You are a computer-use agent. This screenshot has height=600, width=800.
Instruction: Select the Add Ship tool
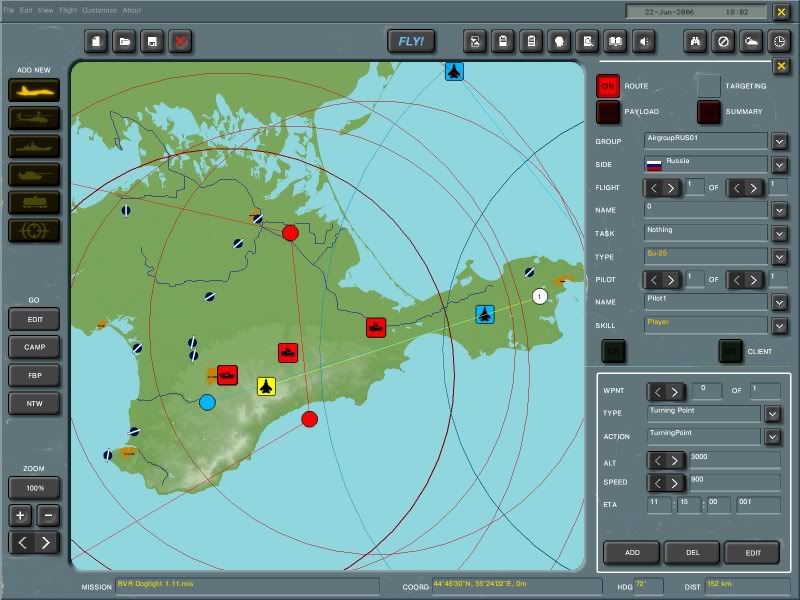coord(35,145)
